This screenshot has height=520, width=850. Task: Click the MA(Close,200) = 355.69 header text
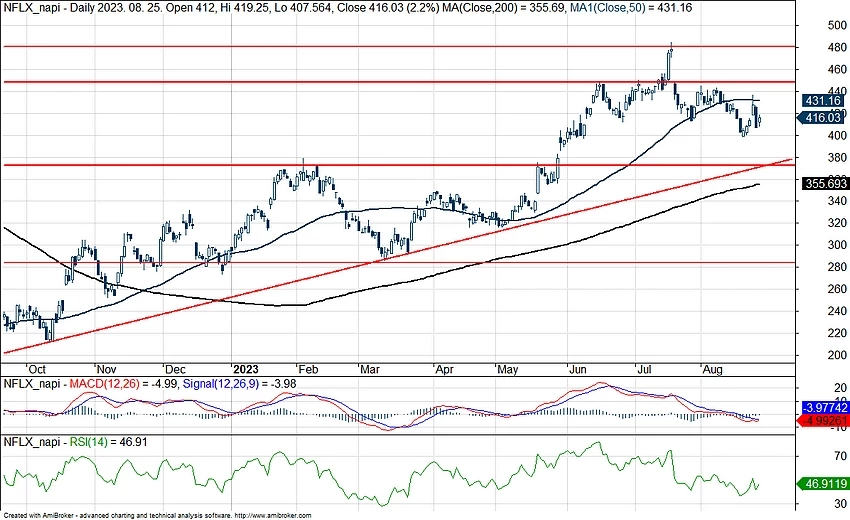tap(504, 8)
